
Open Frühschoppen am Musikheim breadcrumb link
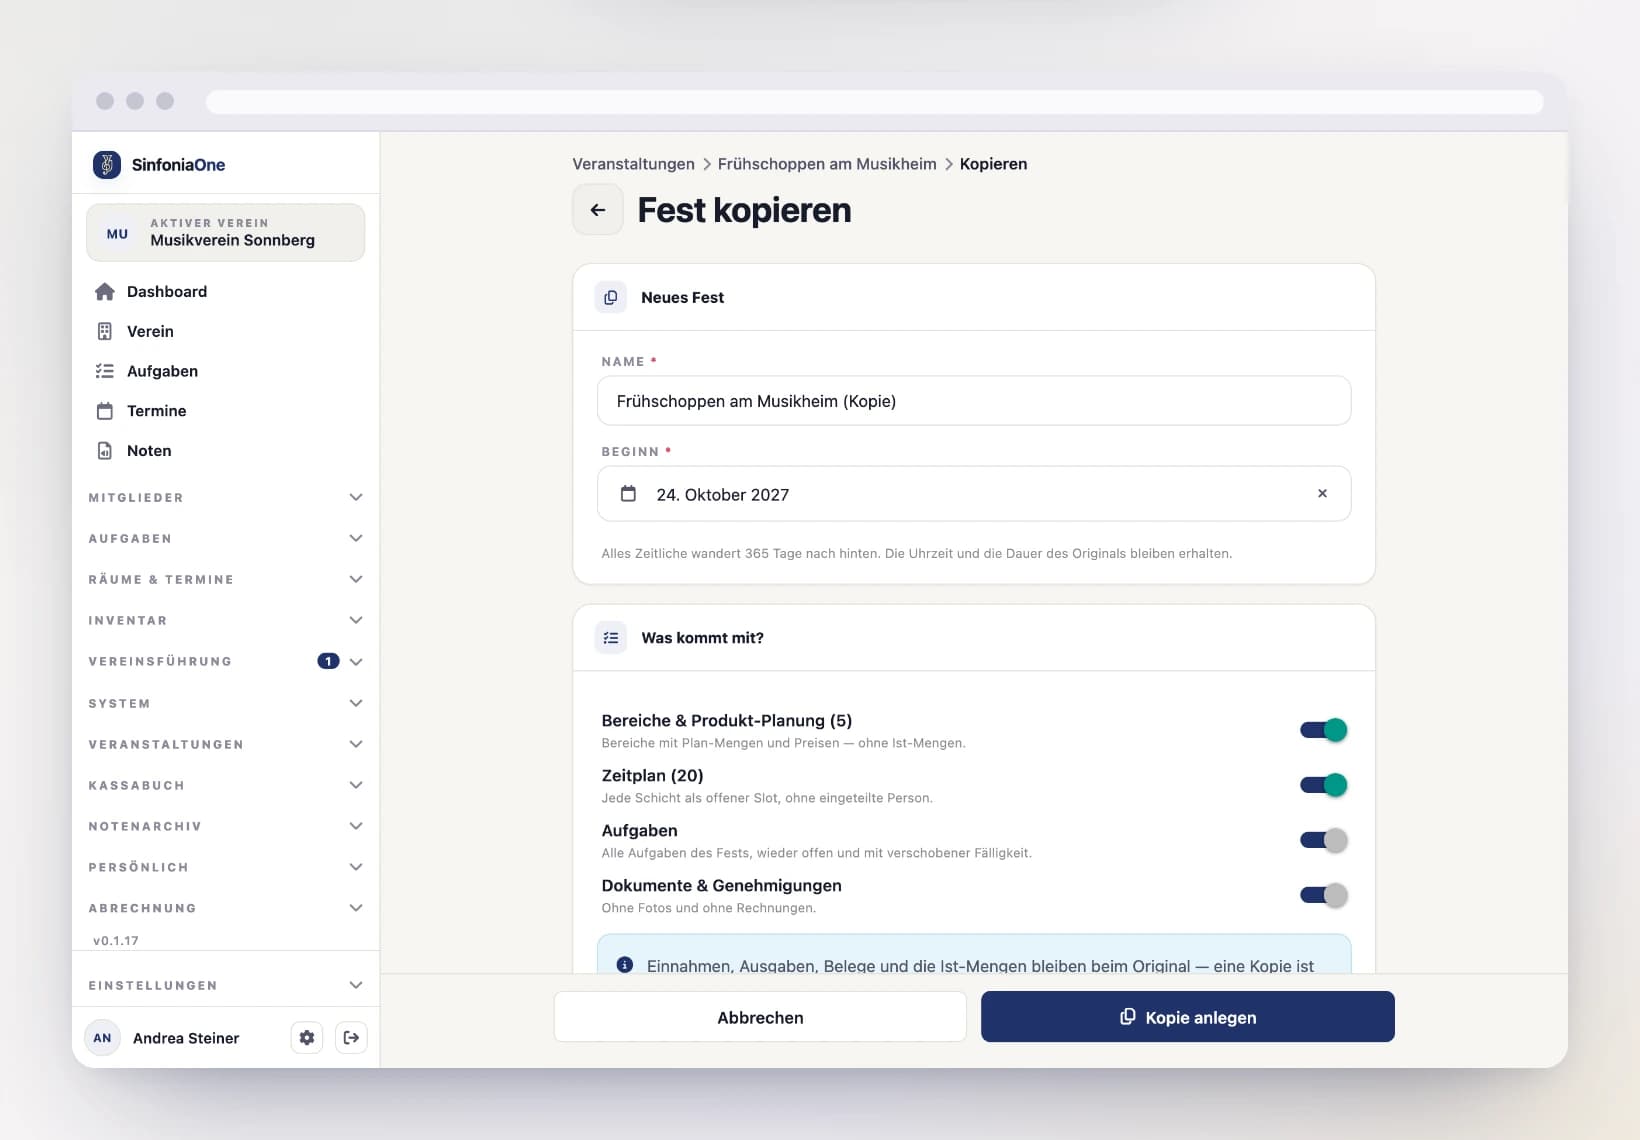(x=827, y=164)
